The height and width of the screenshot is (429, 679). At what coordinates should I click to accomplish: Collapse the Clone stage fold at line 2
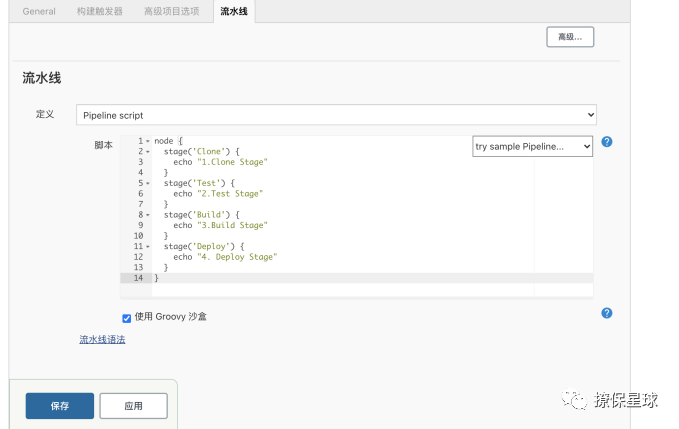148,152
